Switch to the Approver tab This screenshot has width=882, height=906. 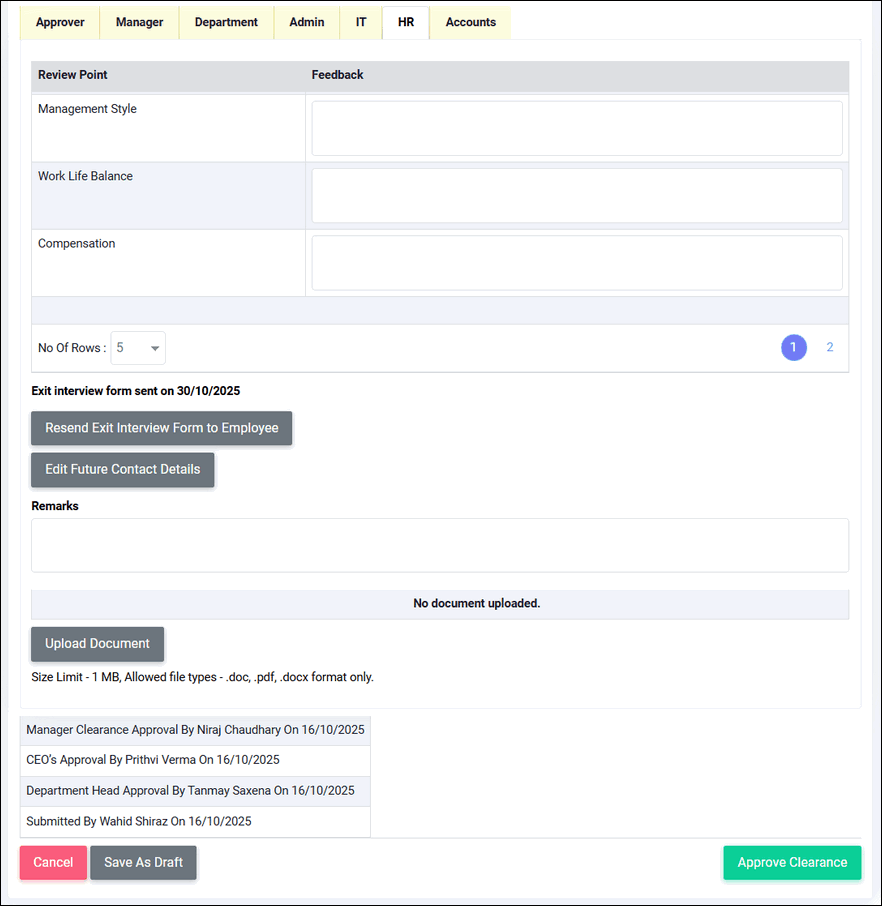(60, 22)
